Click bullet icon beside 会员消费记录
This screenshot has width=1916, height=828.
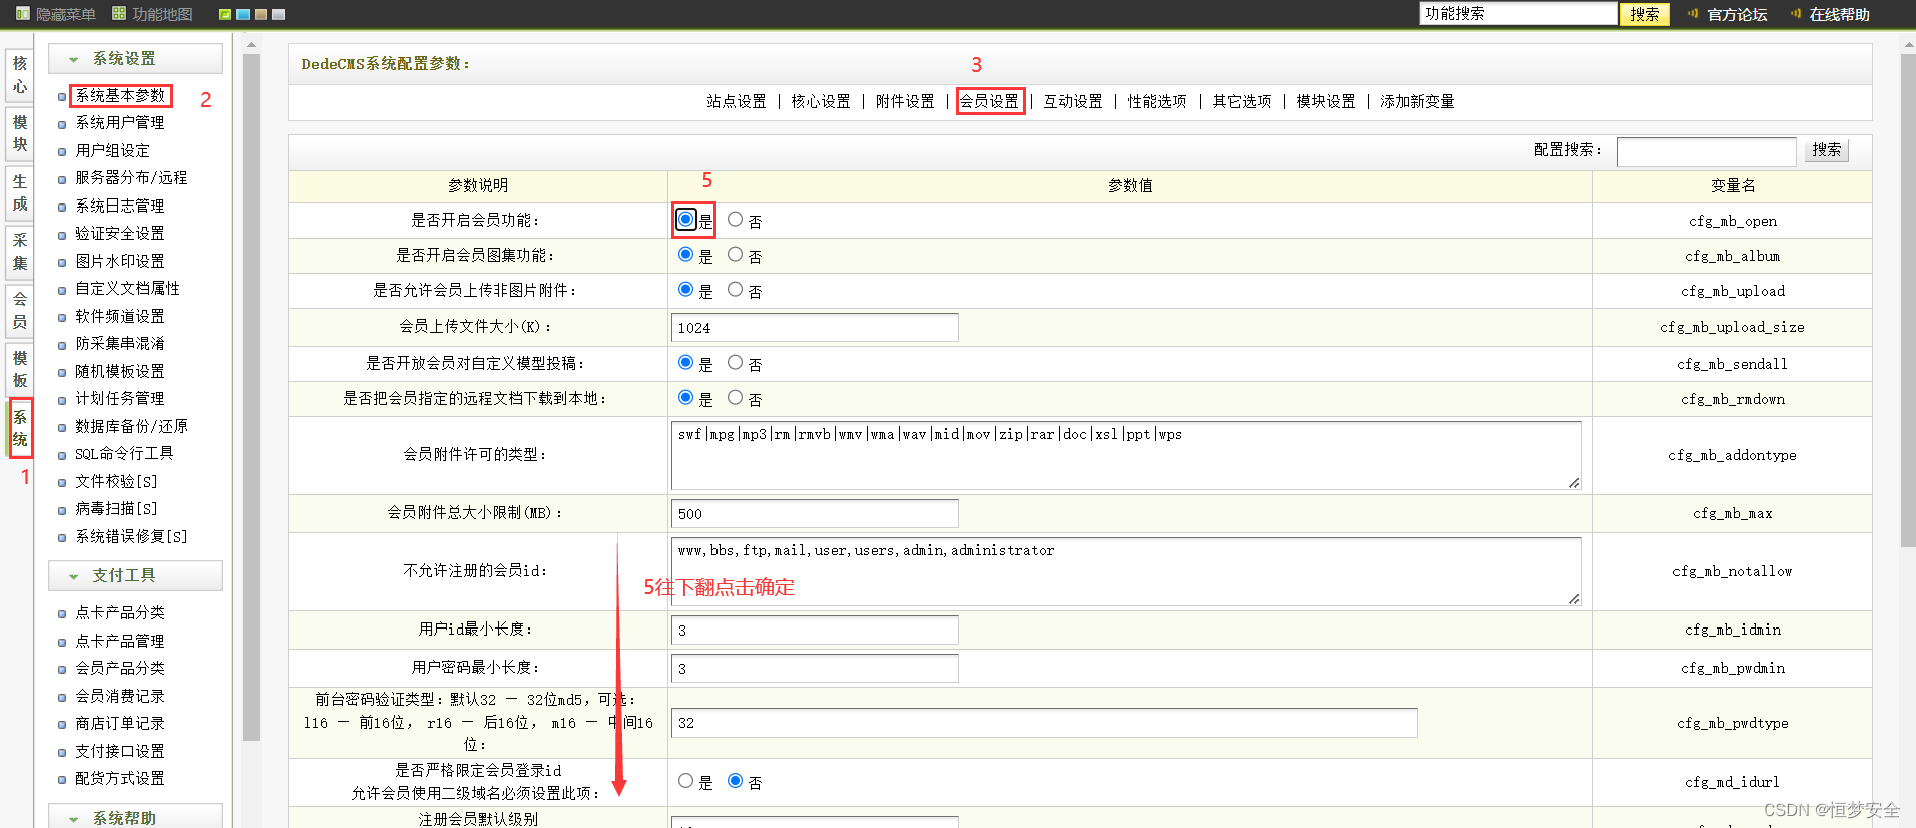click(62, 698)
